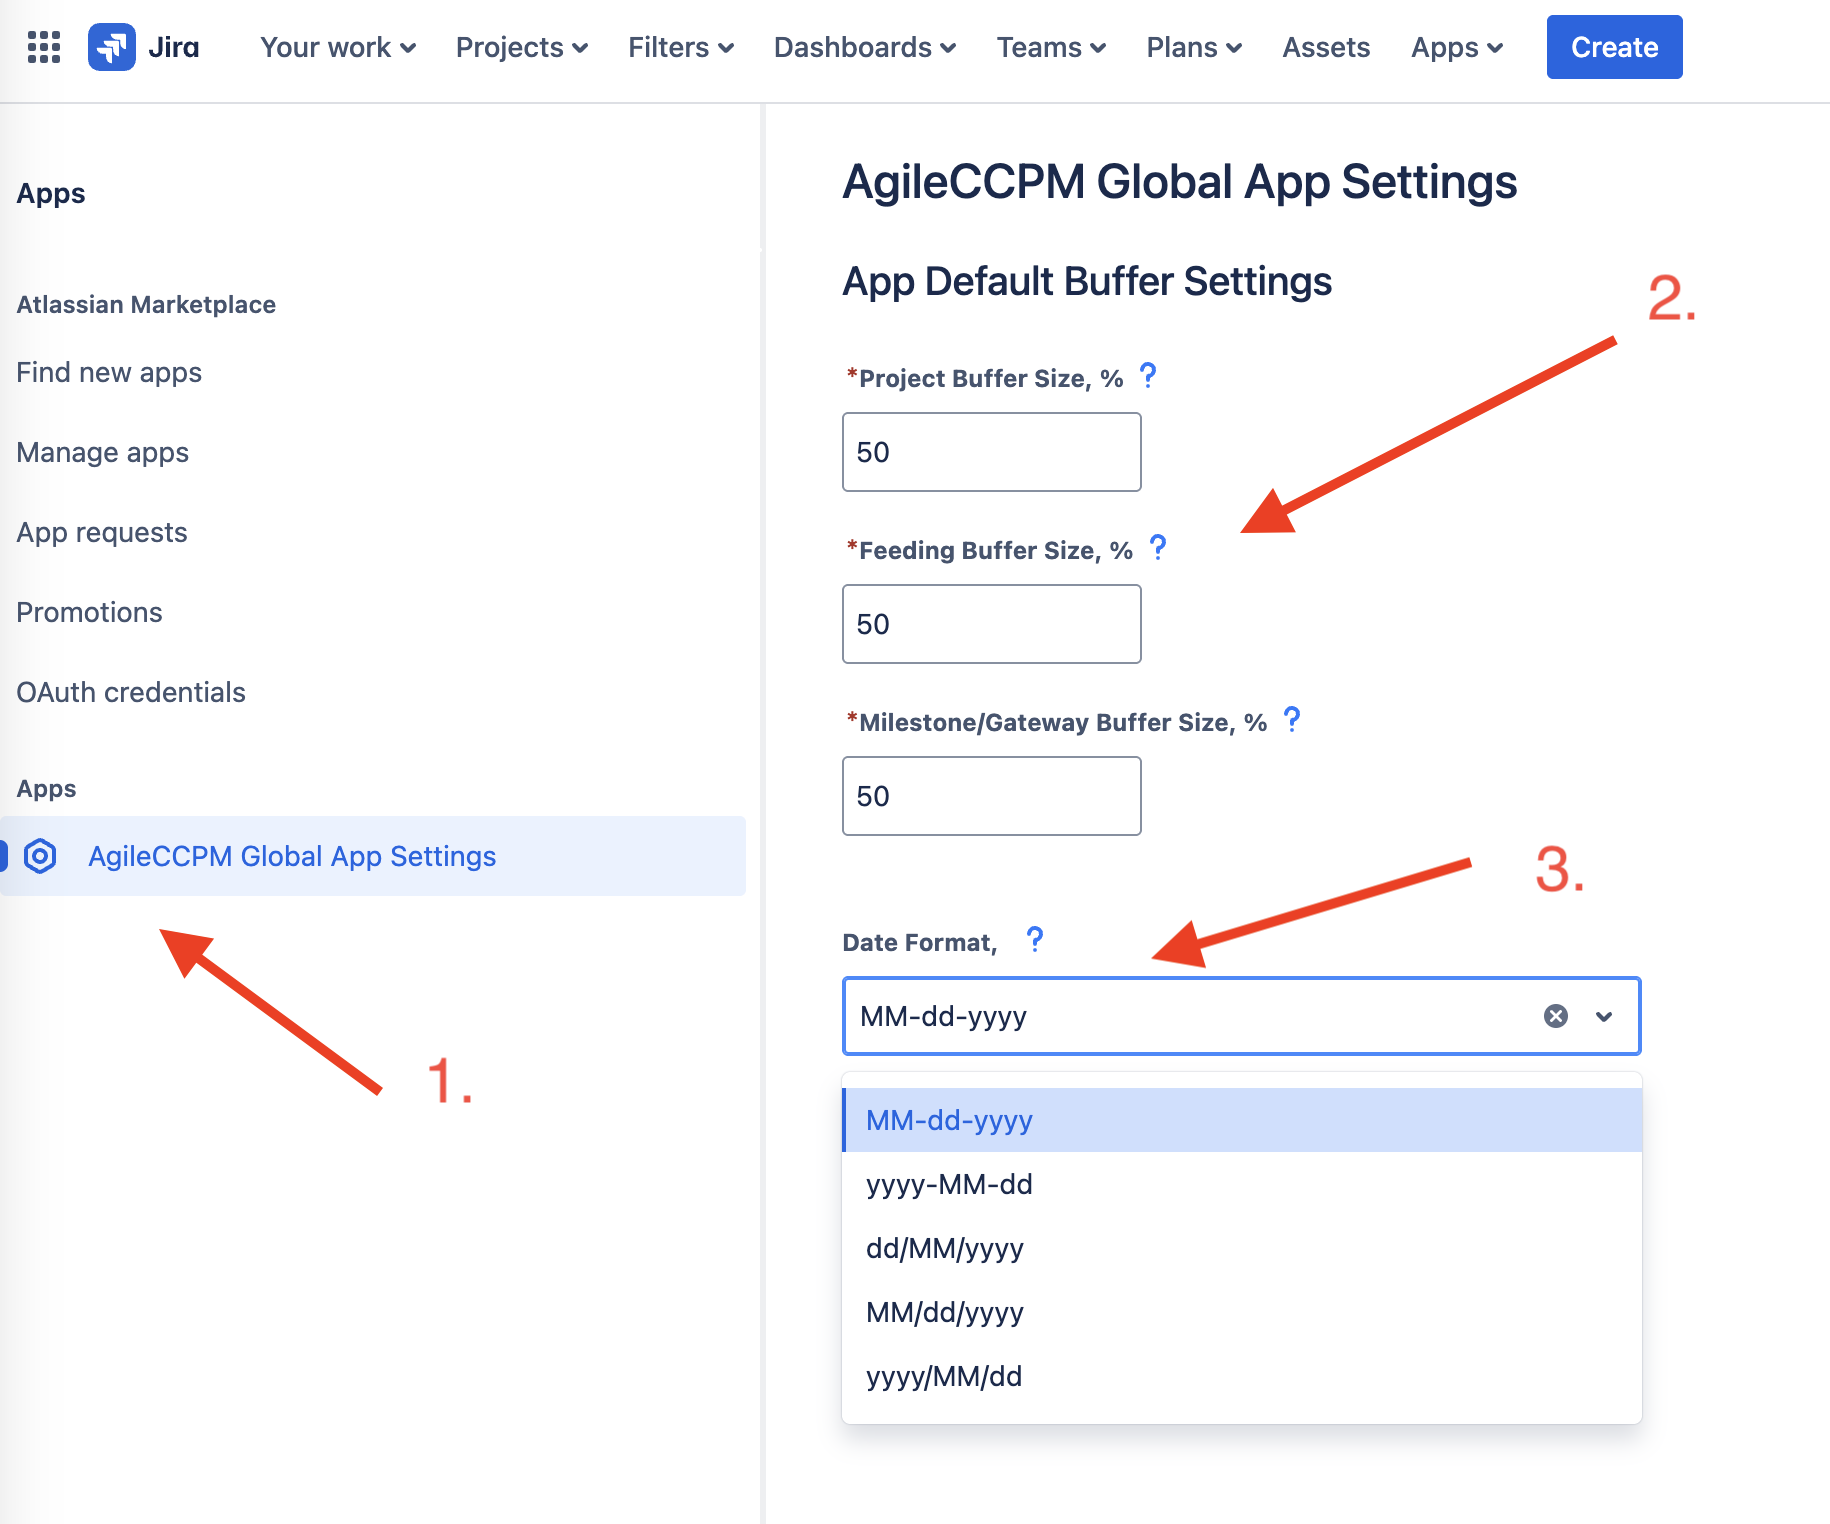Pick the dd/MM/yyyy date format option

[x=1242, y=1248]
